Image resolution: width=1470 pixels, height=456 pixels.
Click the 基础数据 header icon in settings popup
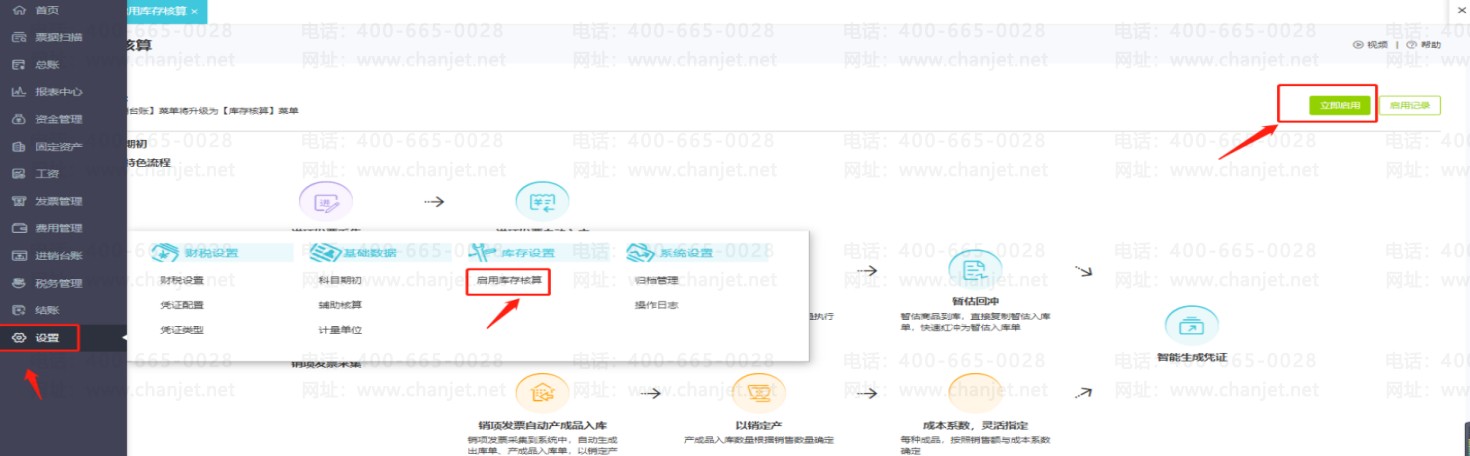pos(325,252)
